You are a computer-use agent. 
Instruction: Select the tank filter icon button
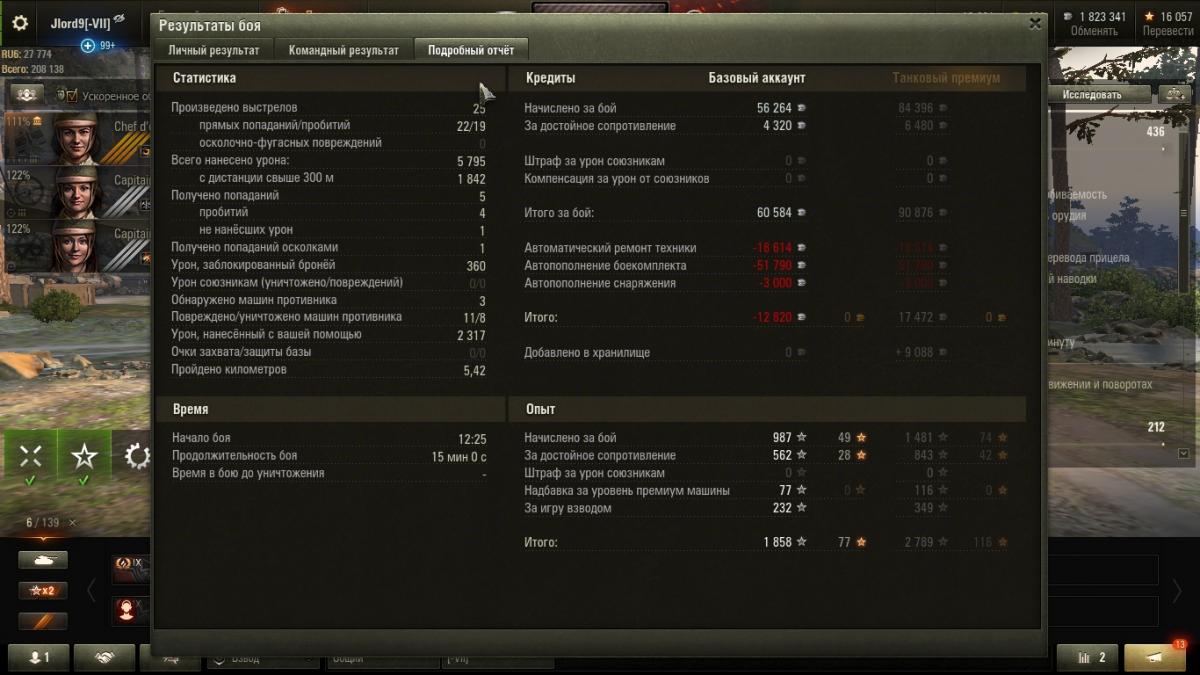tap(43, 560)
